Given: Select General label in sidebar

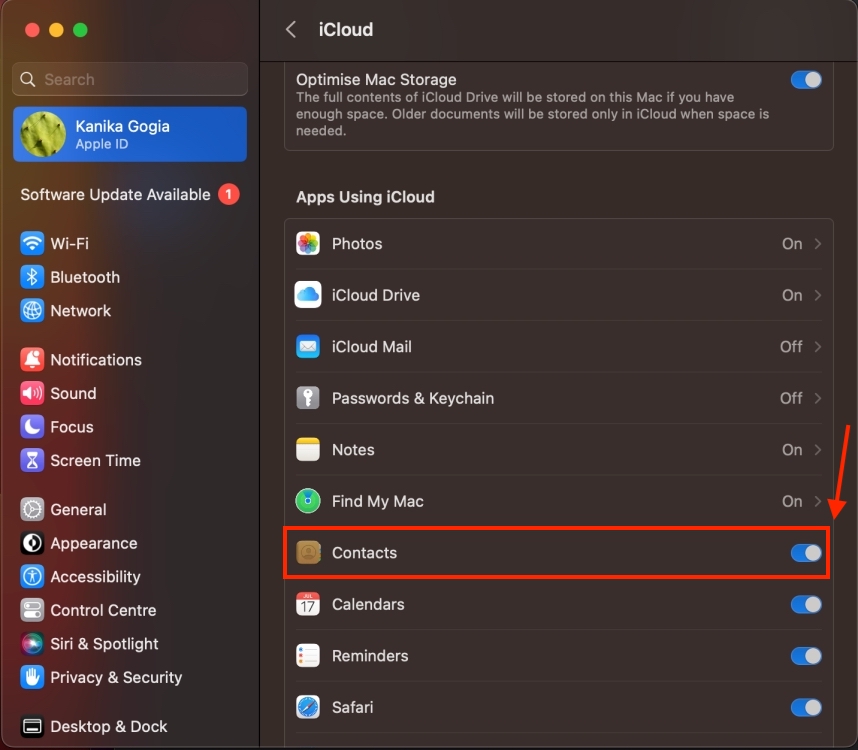Looking at the screenshot, I should [x=78, y=509].
